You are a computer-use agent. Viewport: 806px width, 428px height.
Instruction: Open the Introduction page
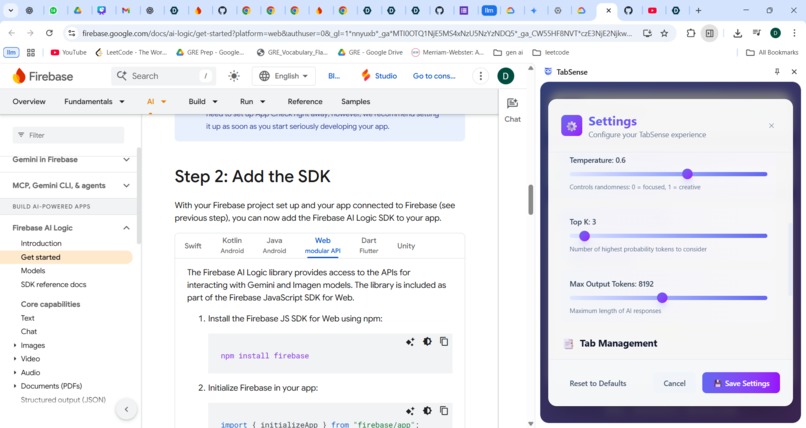41,243
